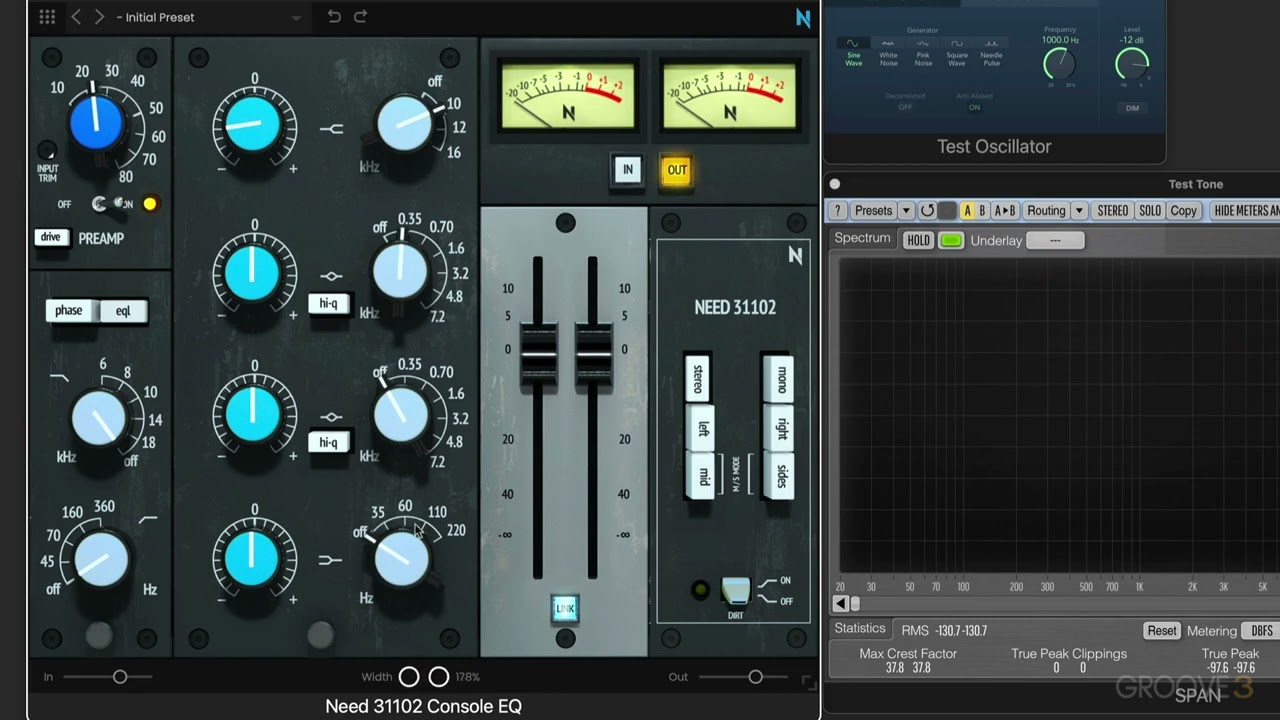Select the Statistics tab in SPAN
Viewport: 1280px width, 720px height.
[860, 628]
